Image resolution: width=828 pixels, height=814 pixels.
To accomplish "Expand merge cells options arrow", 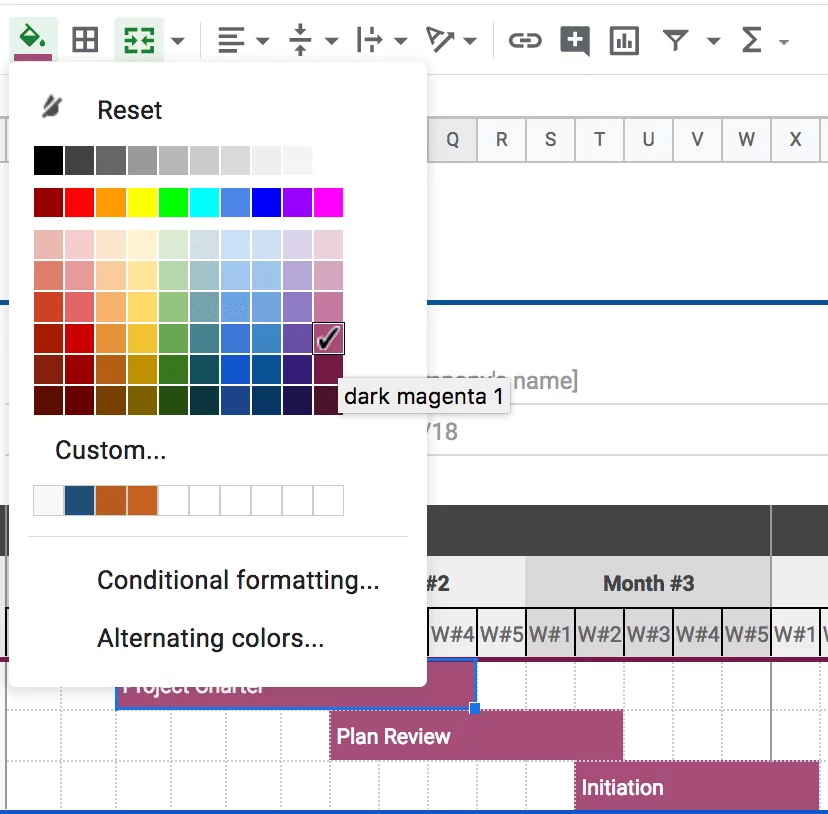I will [x=178, y=41].
